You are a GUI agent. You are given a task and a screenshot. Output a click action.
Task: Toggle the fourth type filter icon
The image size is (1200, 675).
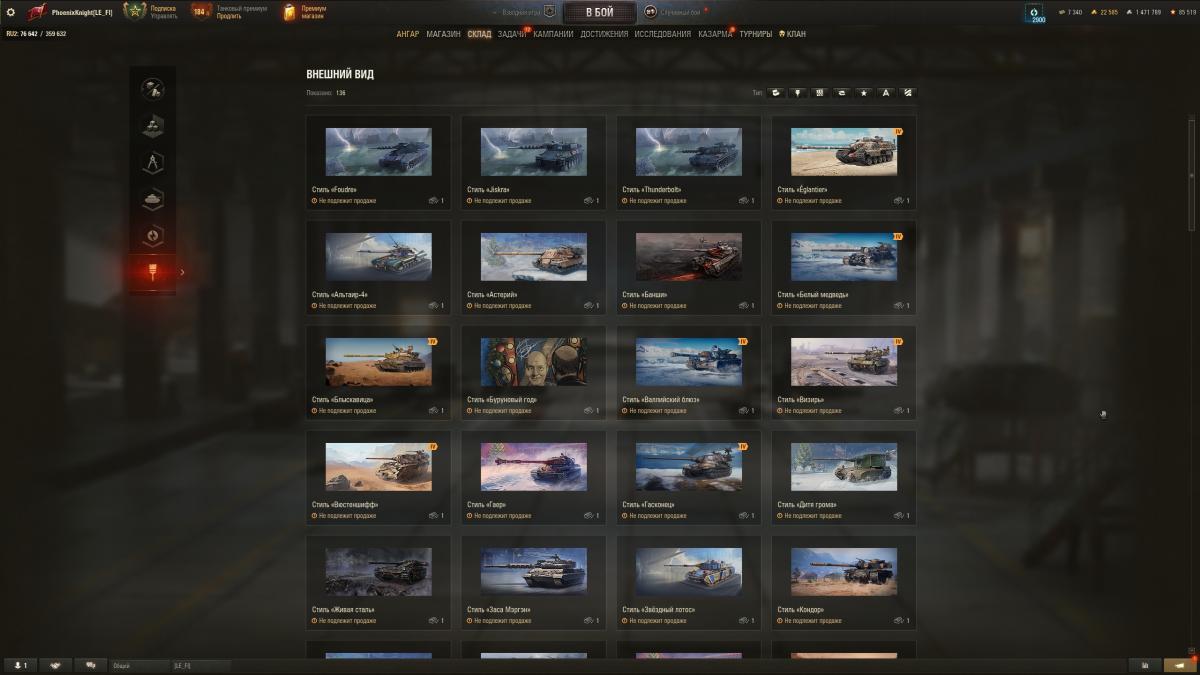pos(842,93)
